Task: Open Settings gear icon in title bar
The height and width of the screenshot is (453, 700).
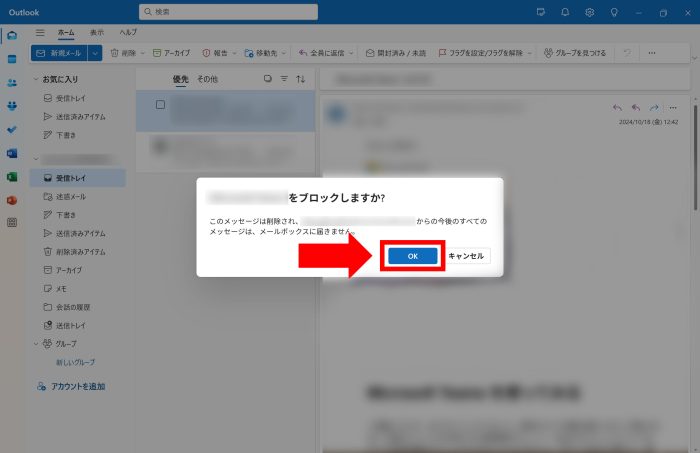Action: tap(590, 12)
